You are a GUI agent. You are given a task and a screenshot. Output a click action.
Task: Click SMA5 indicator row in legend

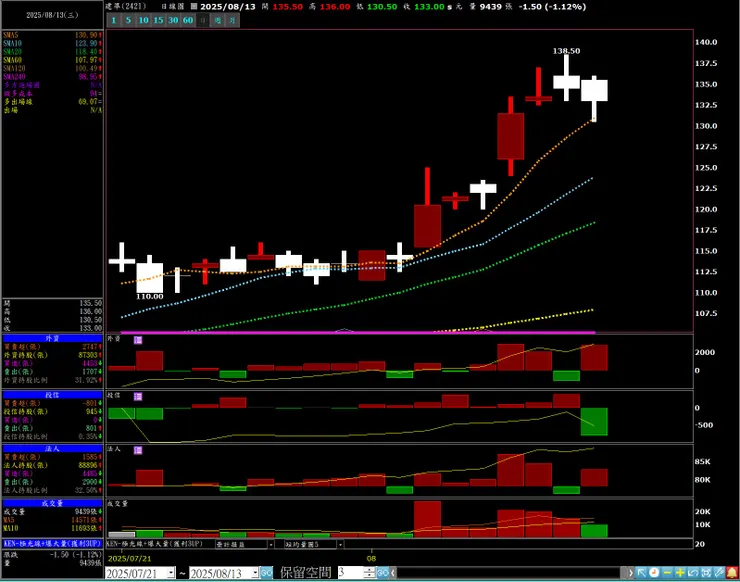(x=52, y=35)
